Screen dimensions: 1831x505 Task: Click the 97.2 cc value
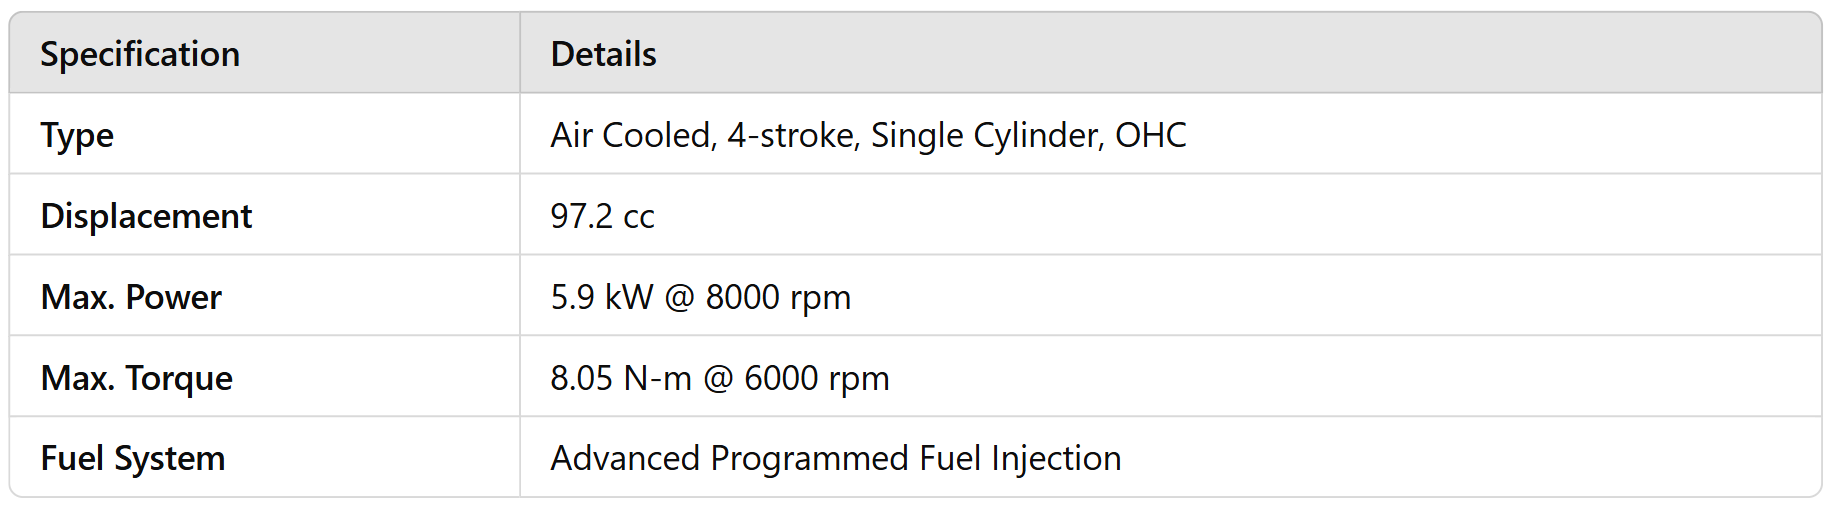tap(602, 216)
